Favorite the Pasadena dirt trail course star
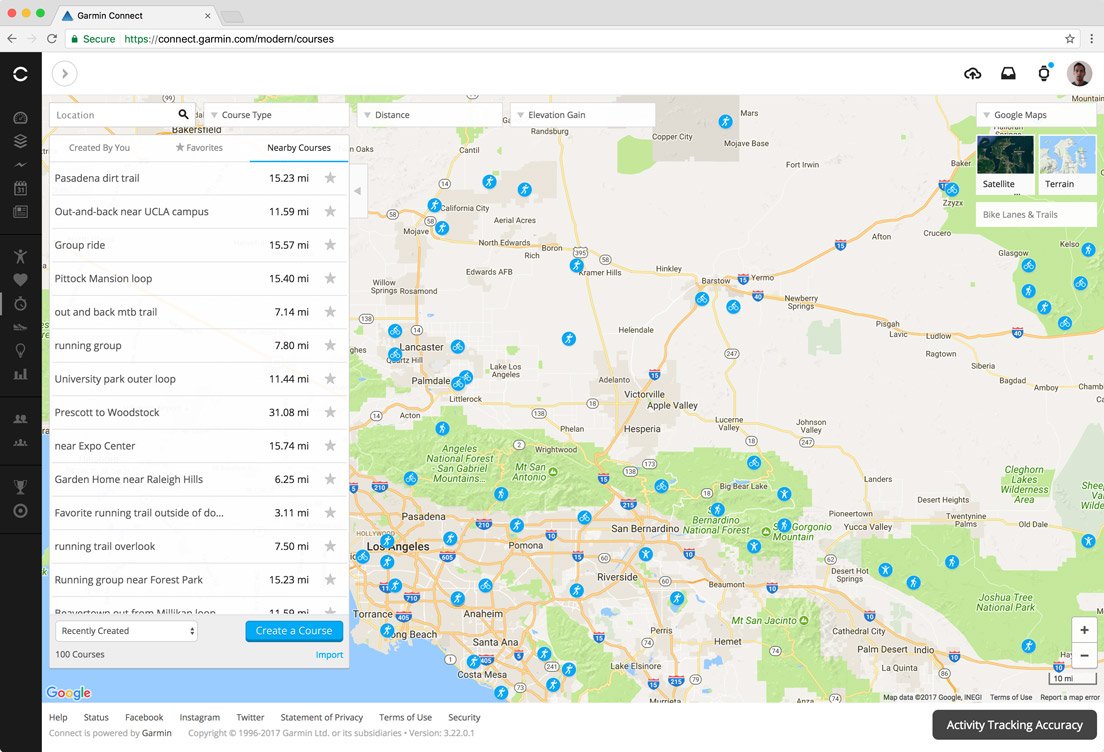Viewport: 1104px width, 752px height. pos(330,178)
